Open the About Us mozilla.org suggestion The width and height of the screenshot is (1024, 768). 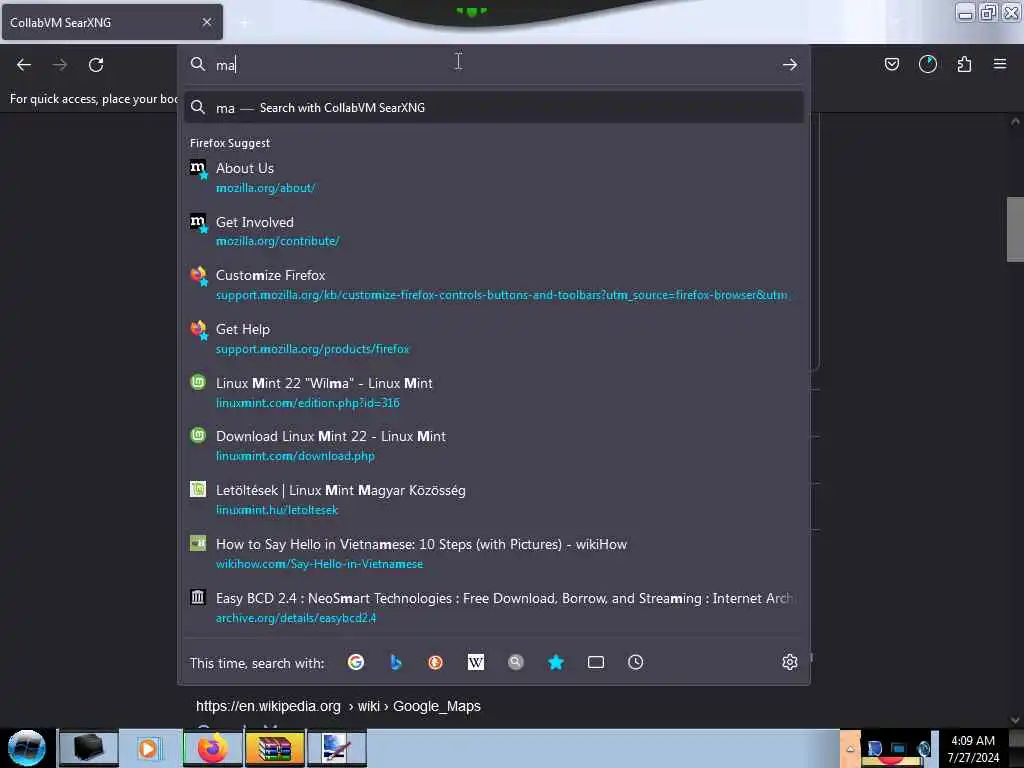pyautogui.click(x=494, y=178)
